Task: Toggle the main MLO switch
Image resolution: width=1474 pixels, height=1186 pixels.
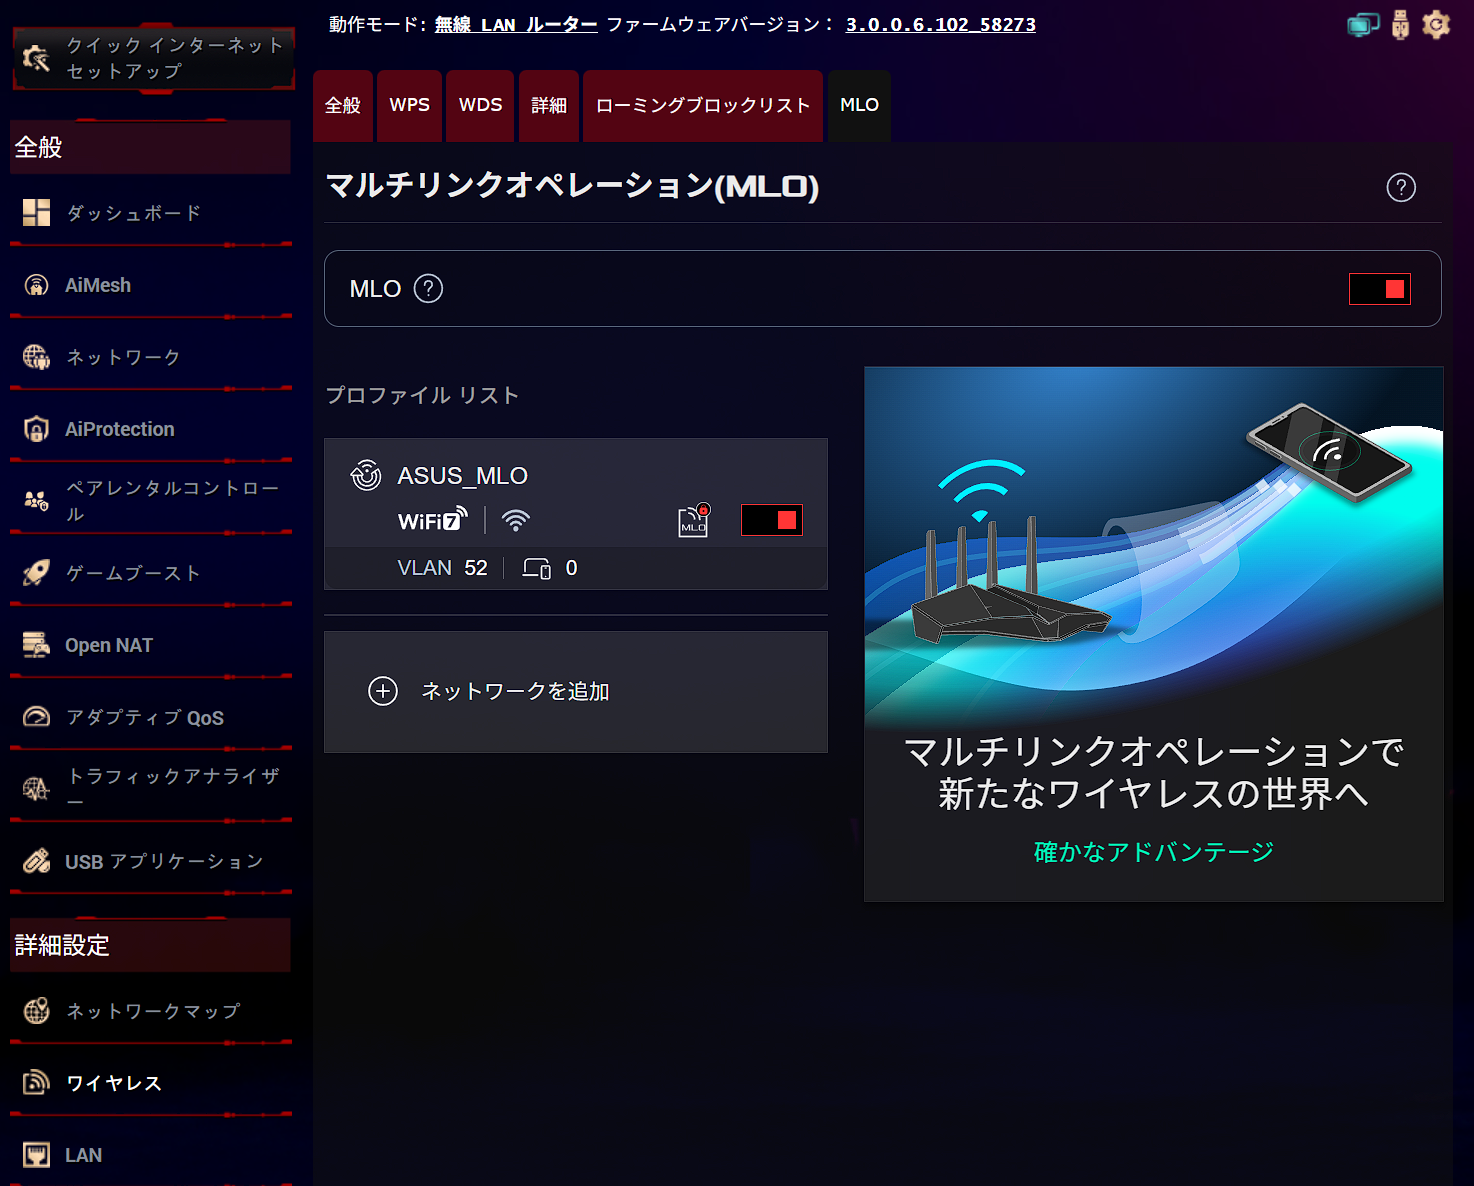Action: [1380, 289]
